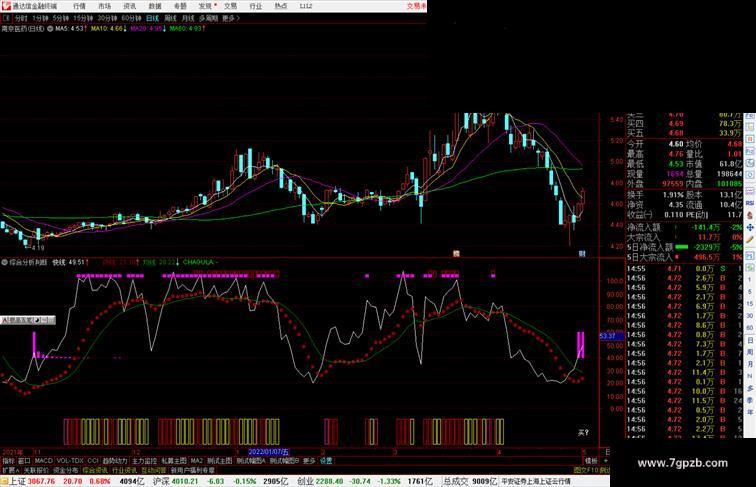This screenshot has width=756, height=487.
Task: Switch chart to 1分钟 period
Action: [40, 18]
